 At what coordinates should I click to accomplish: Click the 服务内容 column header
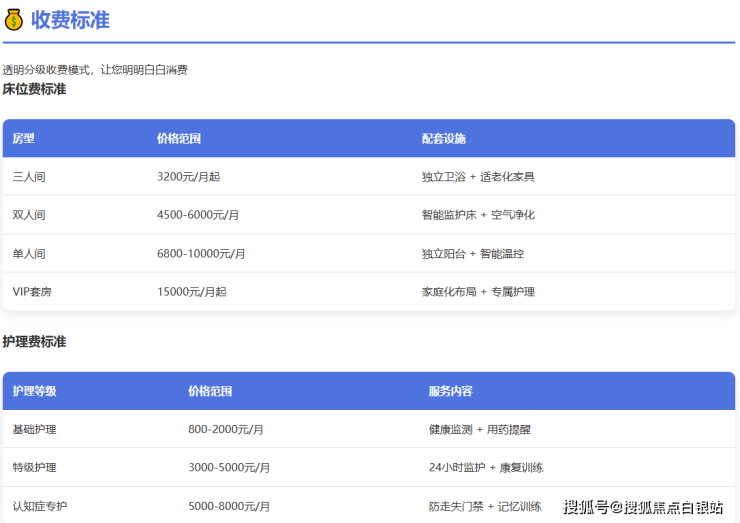pos(450,391)
